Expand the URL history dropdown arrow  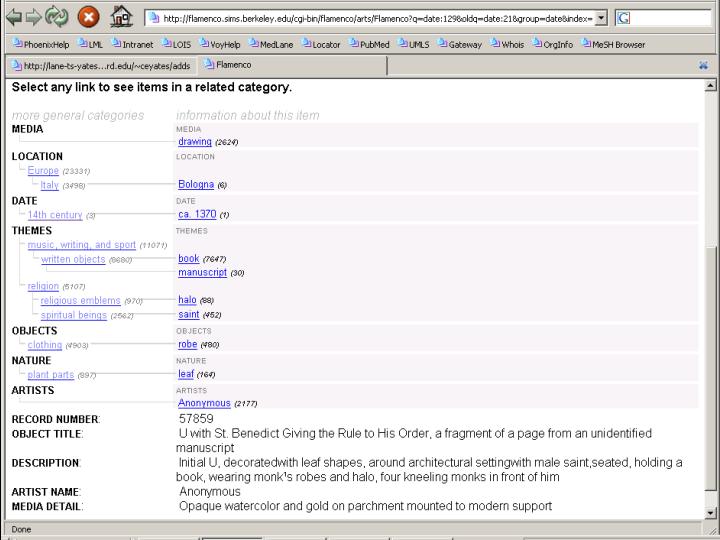point(600,18)
